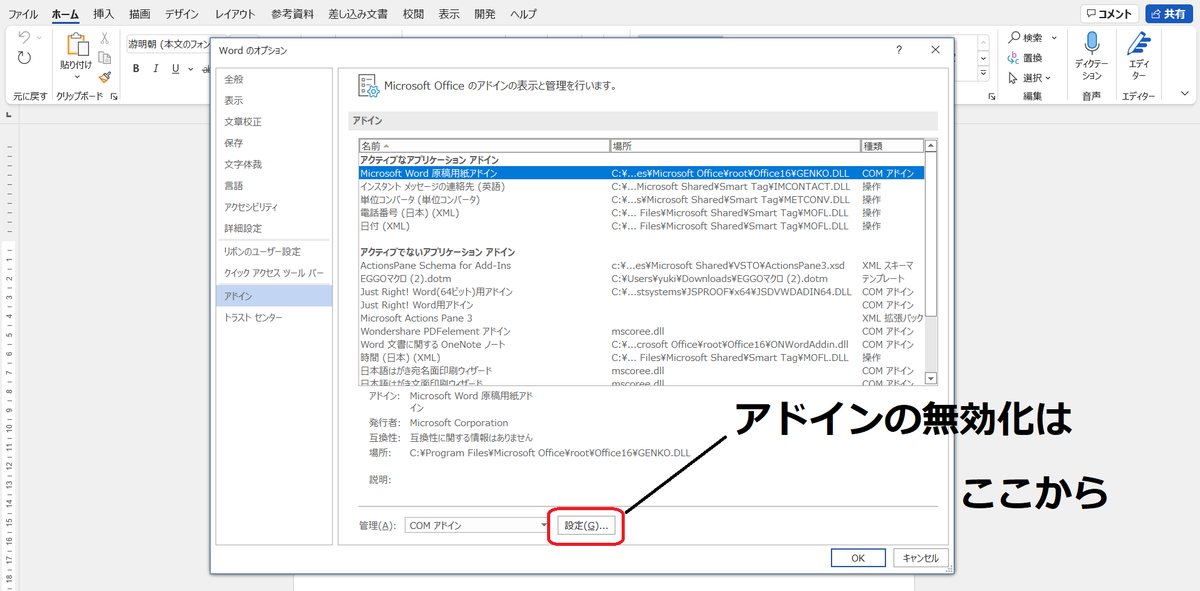Expand the 貼り付け paste options arrow
Image resolution: width=1200 pixels, height=591 pixels.
pos(77,77)
